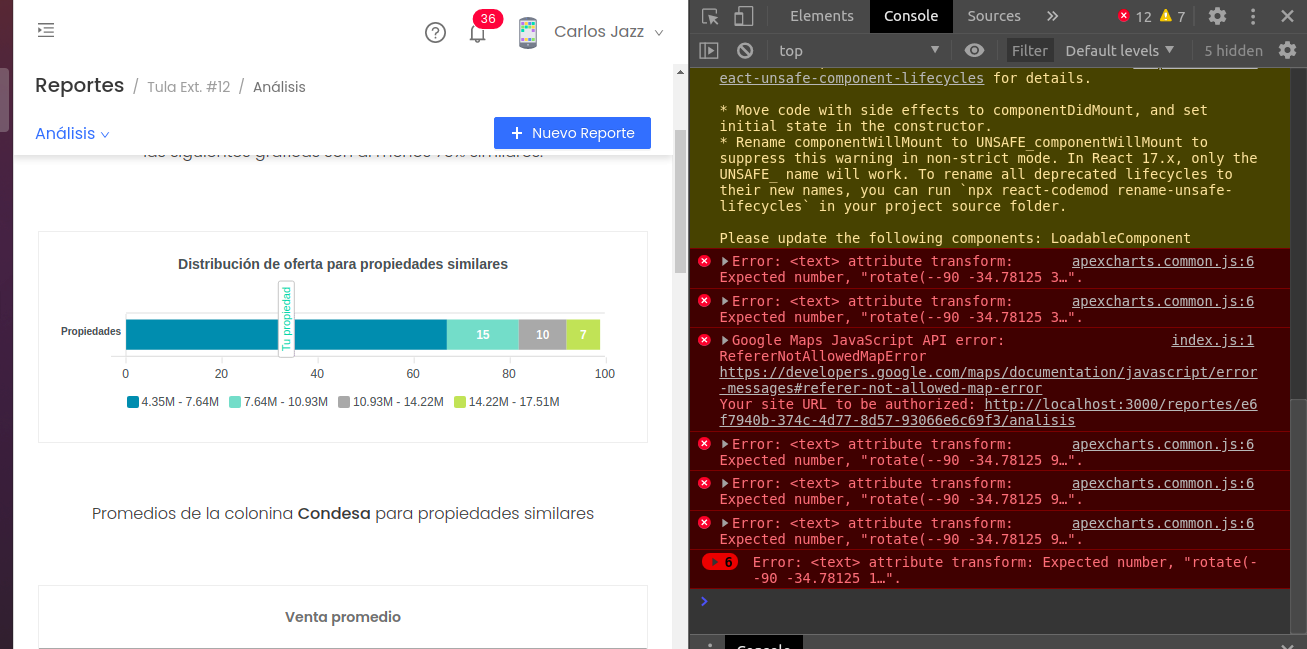
Task: Click the Nuevo Reporte button
Action: [572, 132]
